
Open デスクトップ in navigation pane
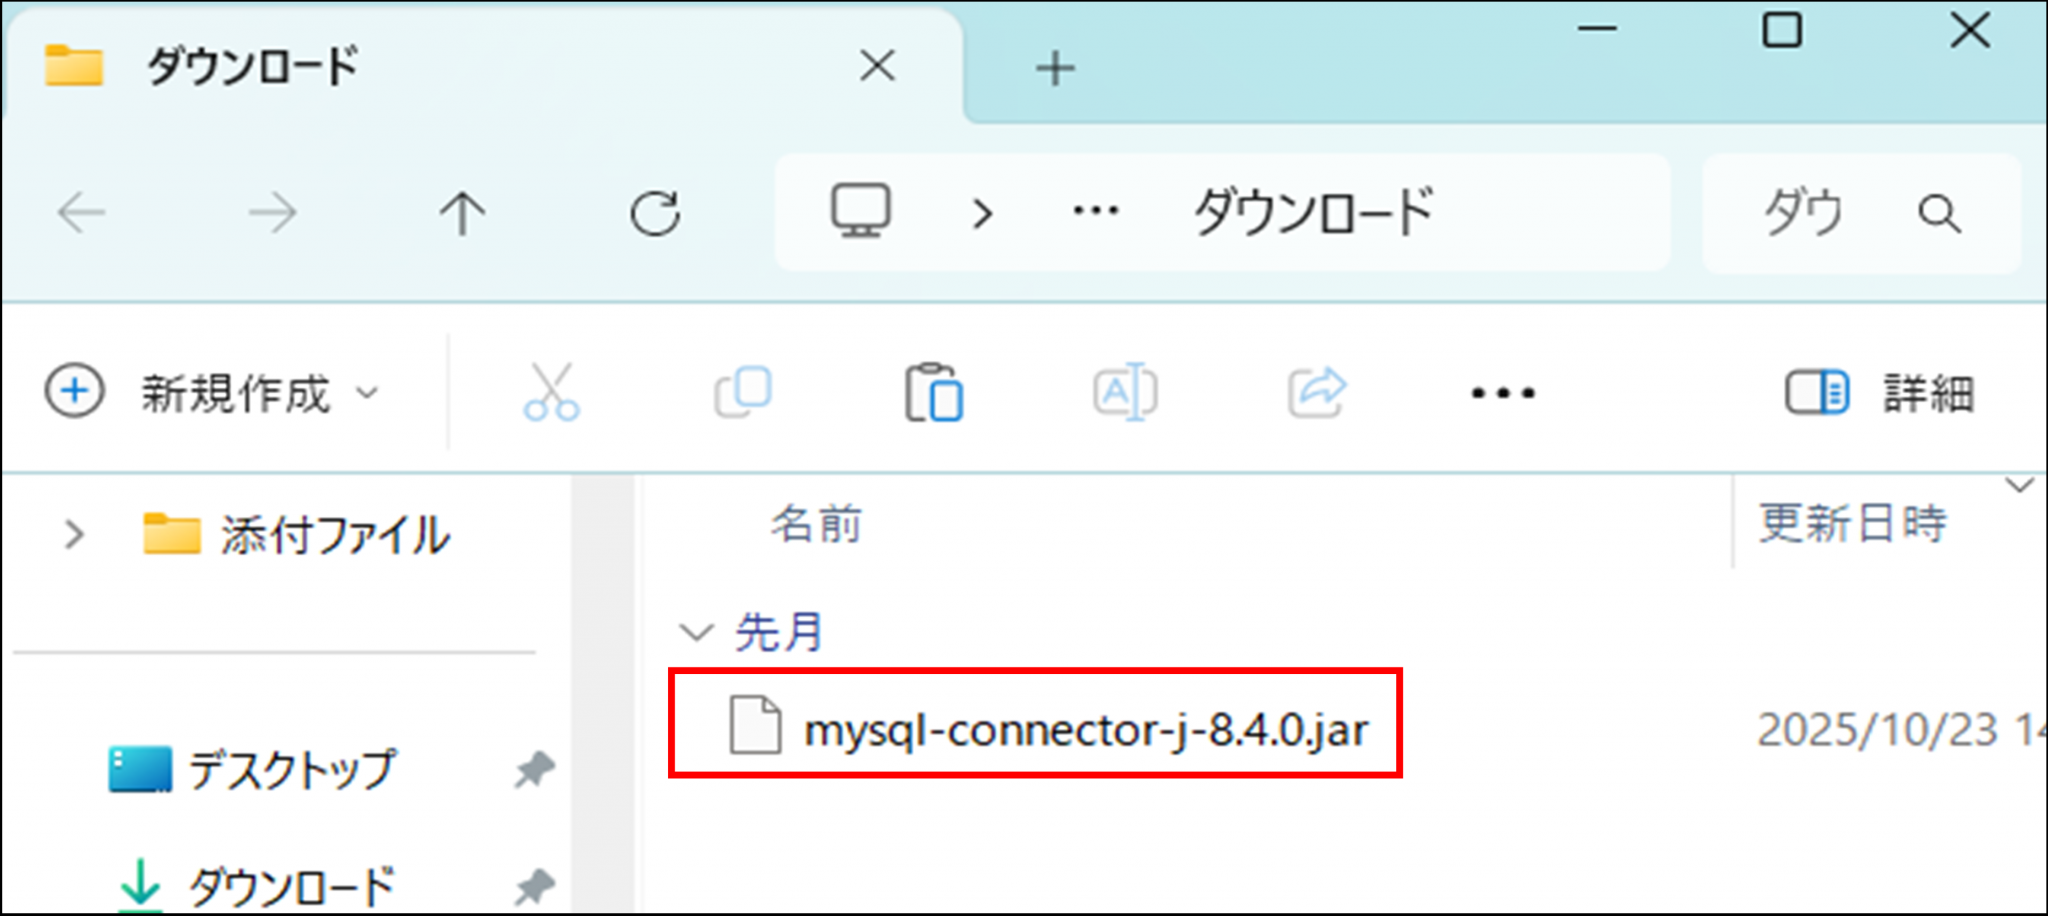pyautogui.click(x=291, y=769)
